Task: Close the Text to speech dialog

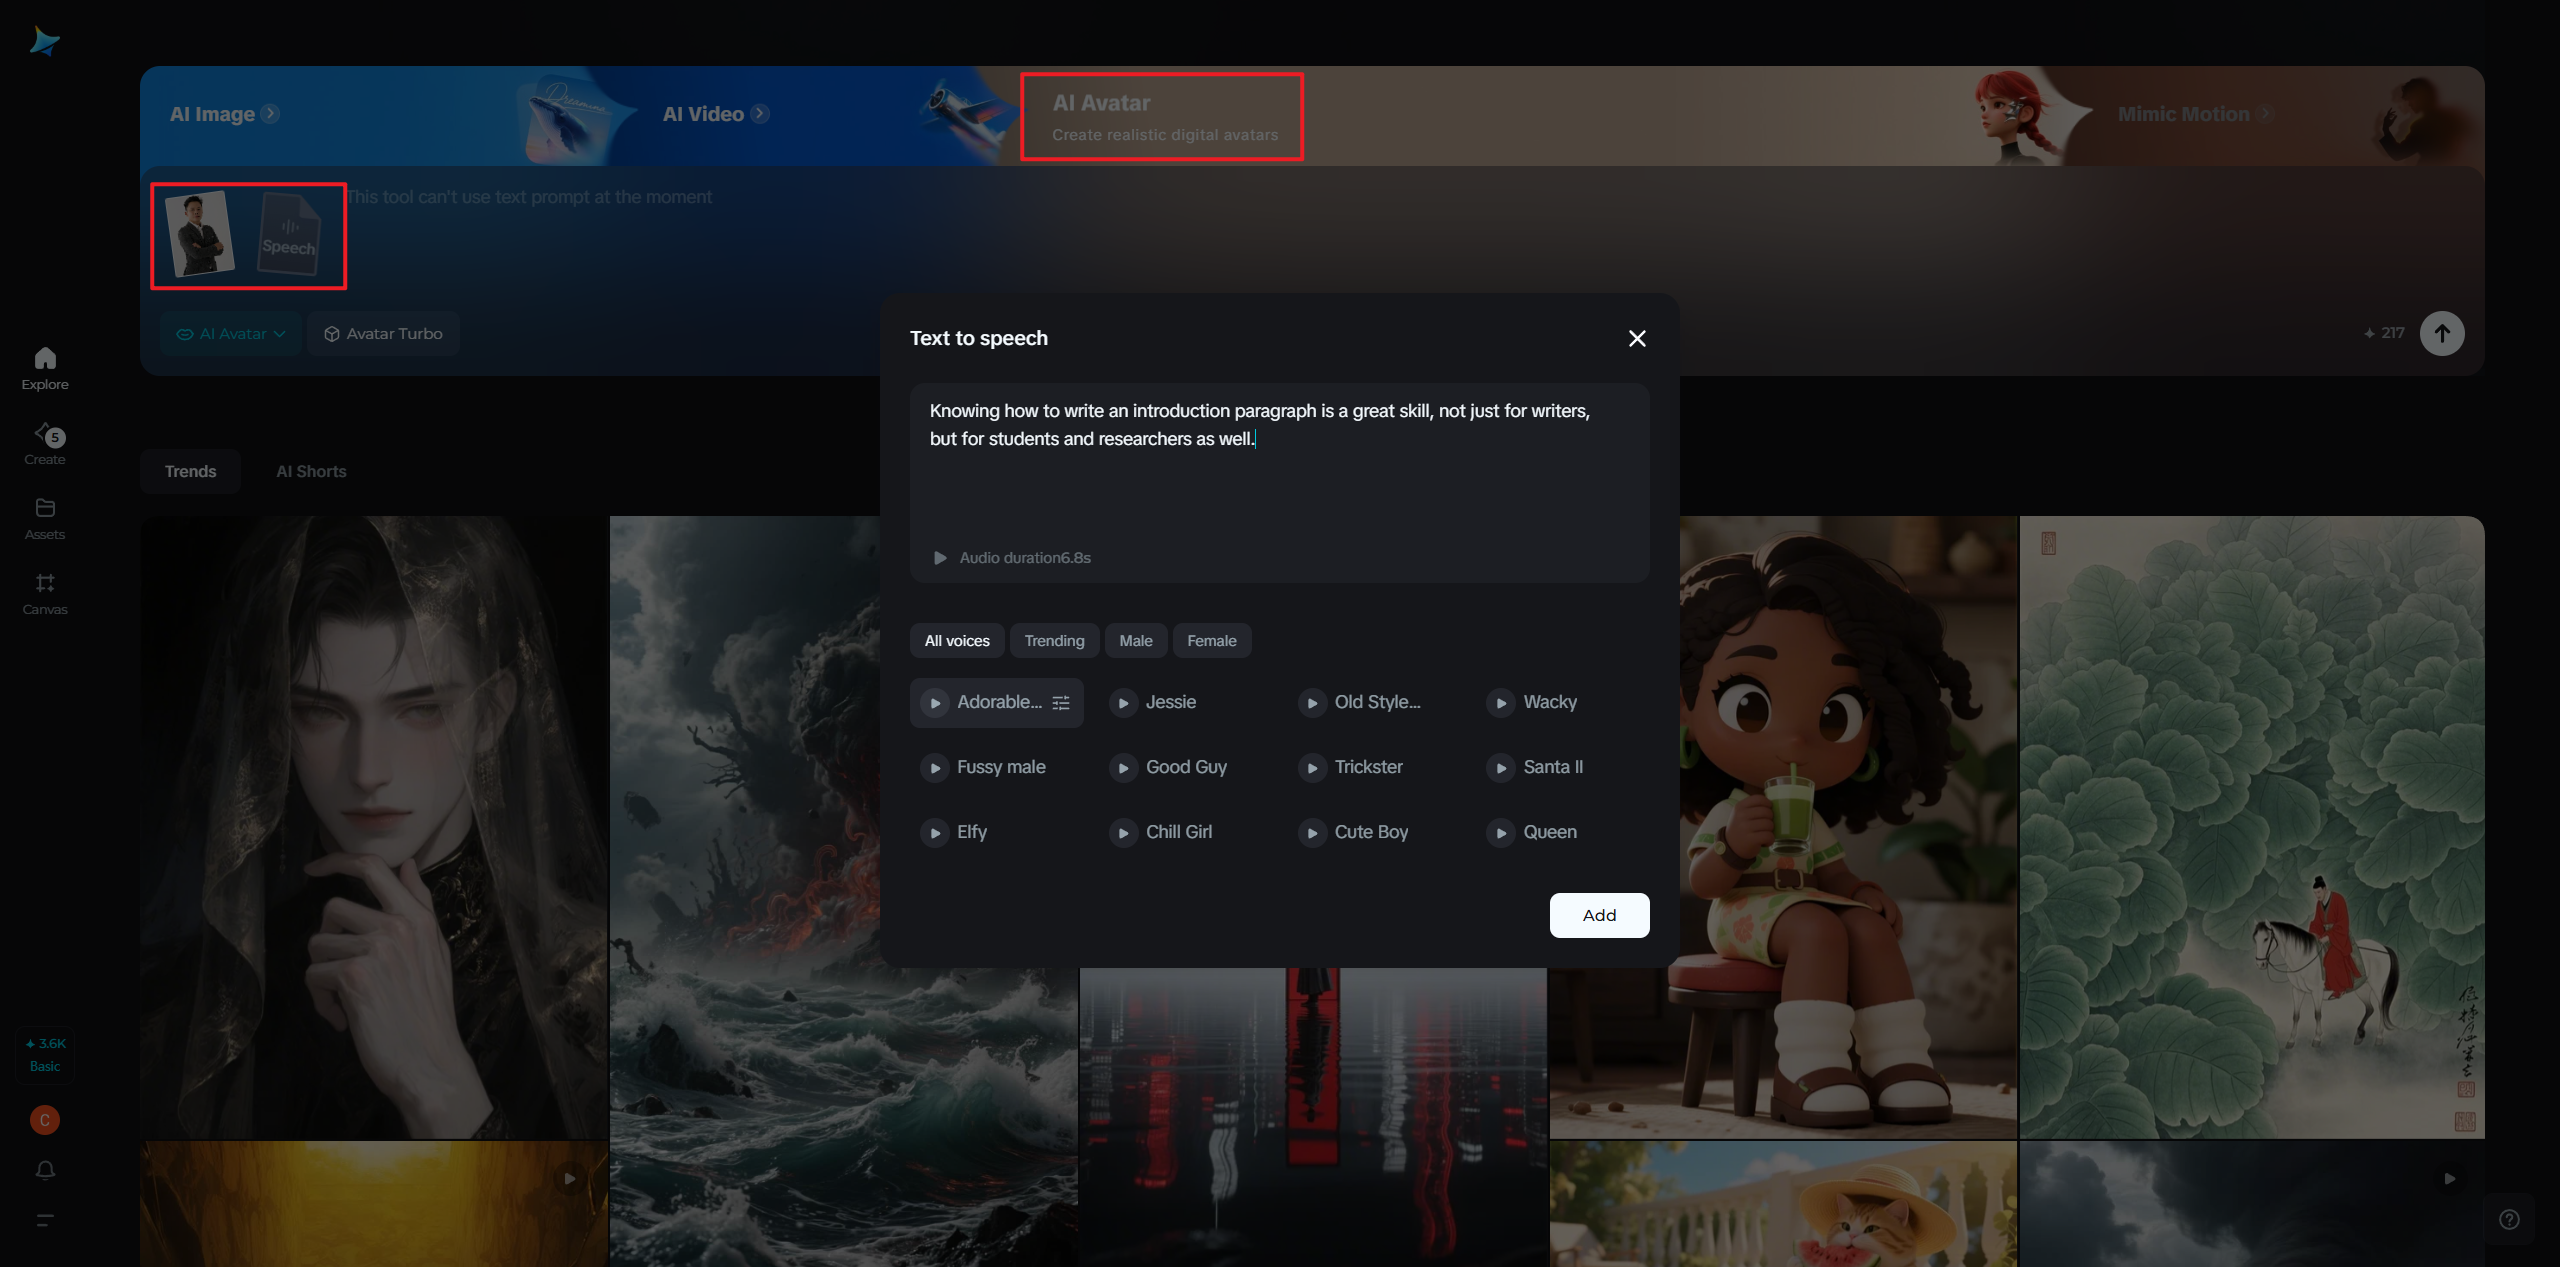Action: [x=1636, y=339]
